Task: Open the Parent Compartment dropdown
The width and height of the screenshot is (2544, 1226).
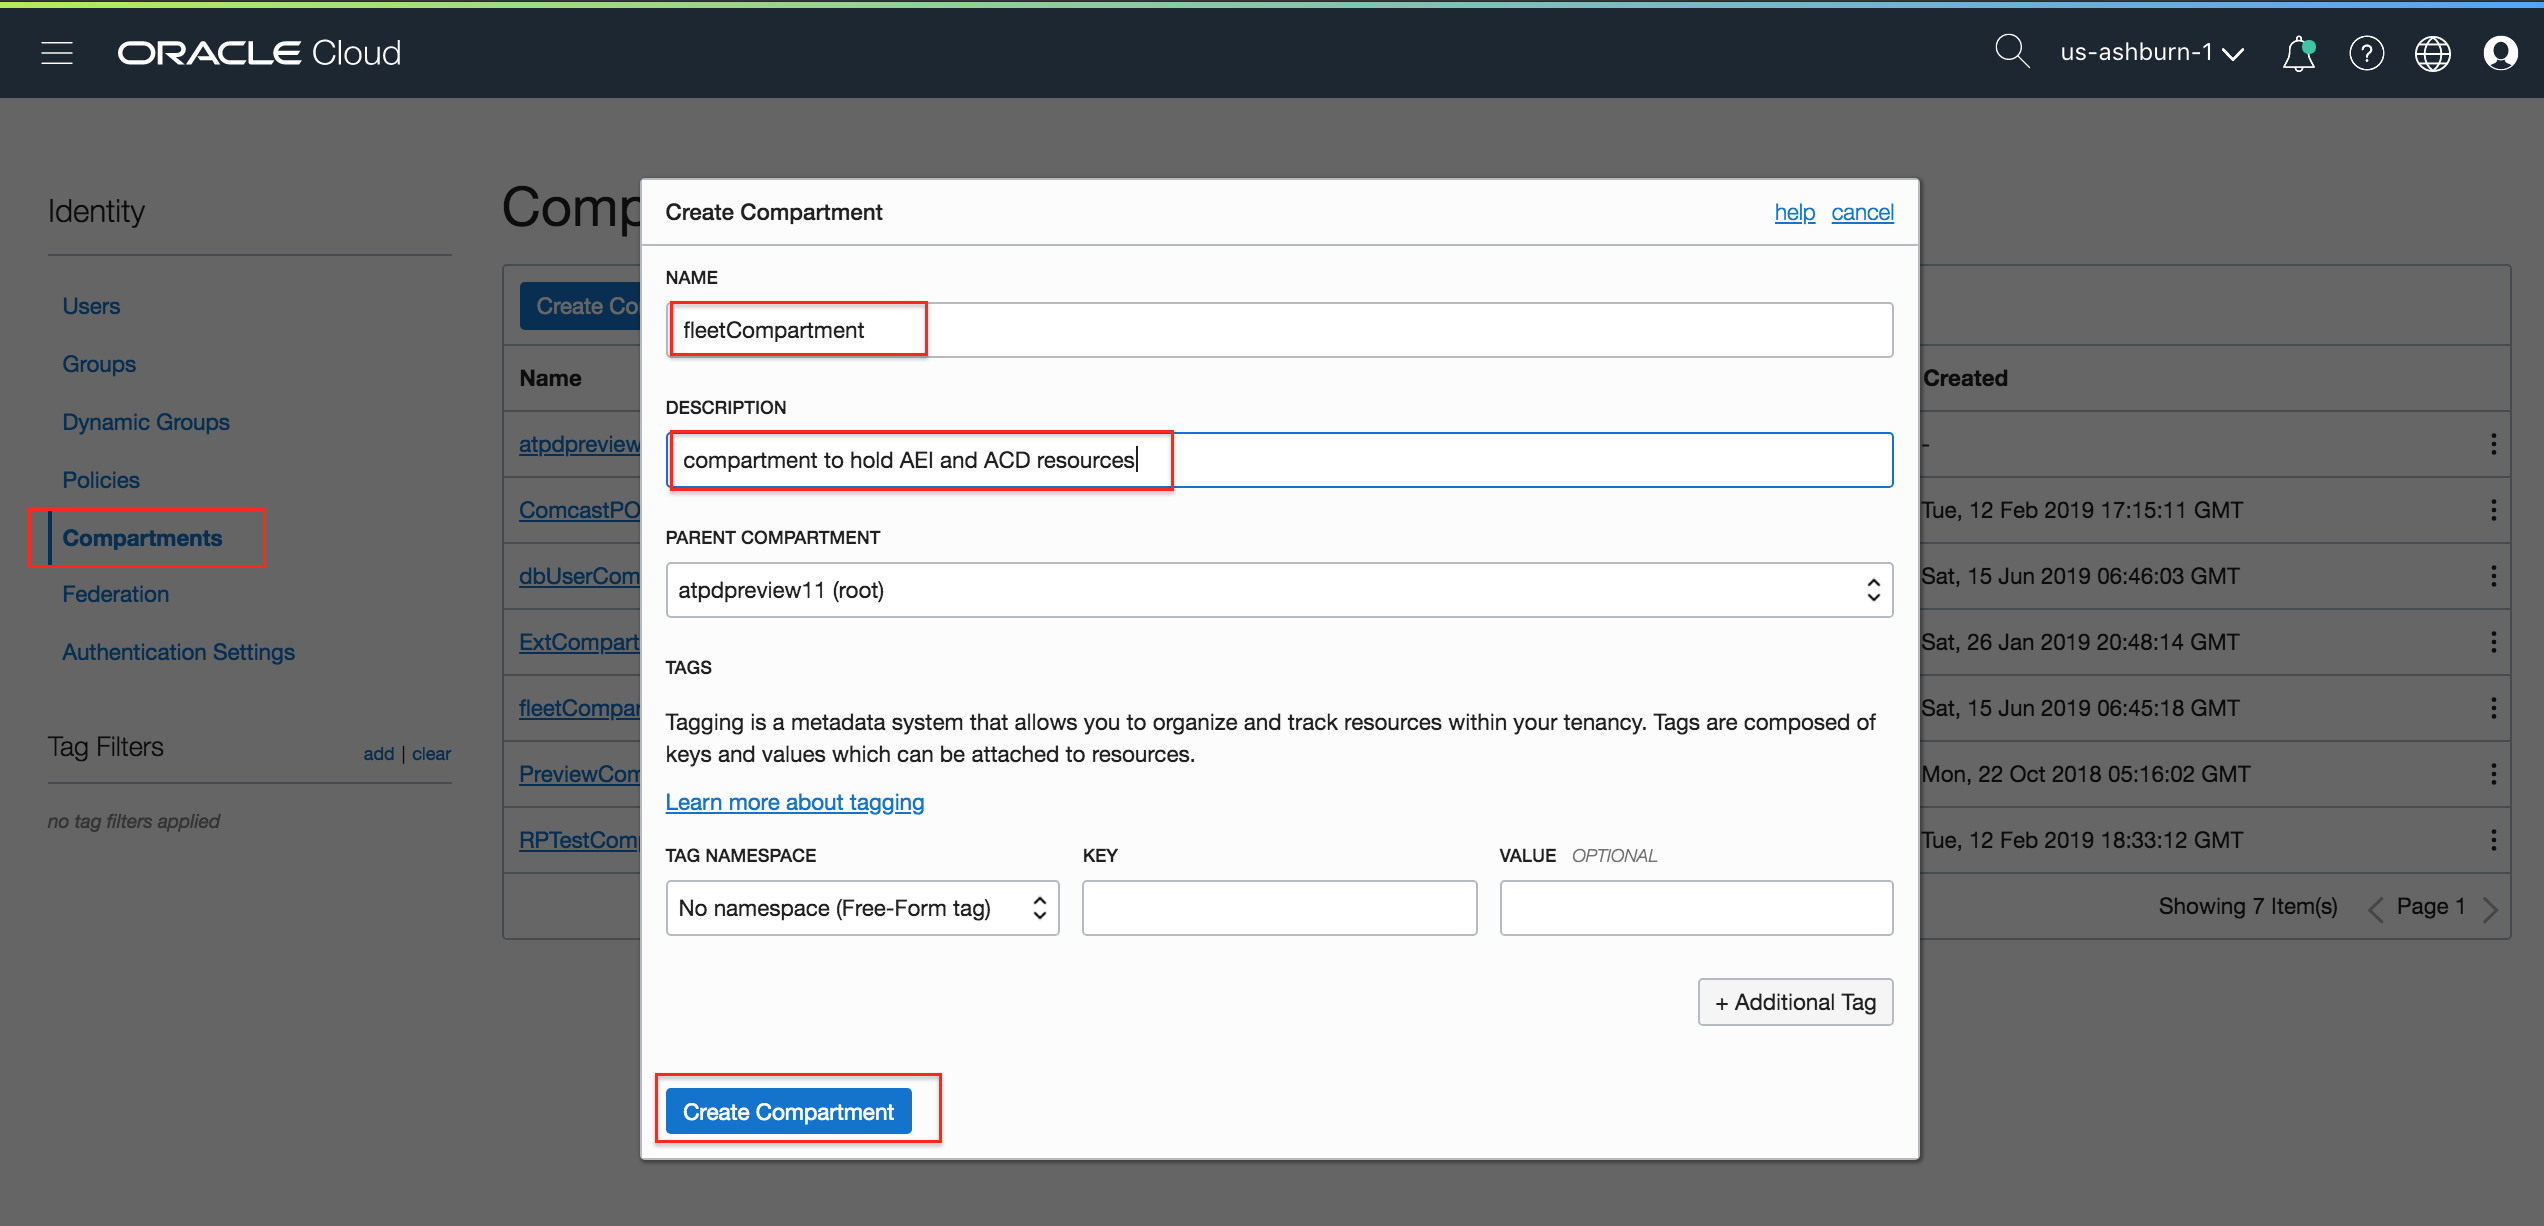Action: click(1279, 590)
